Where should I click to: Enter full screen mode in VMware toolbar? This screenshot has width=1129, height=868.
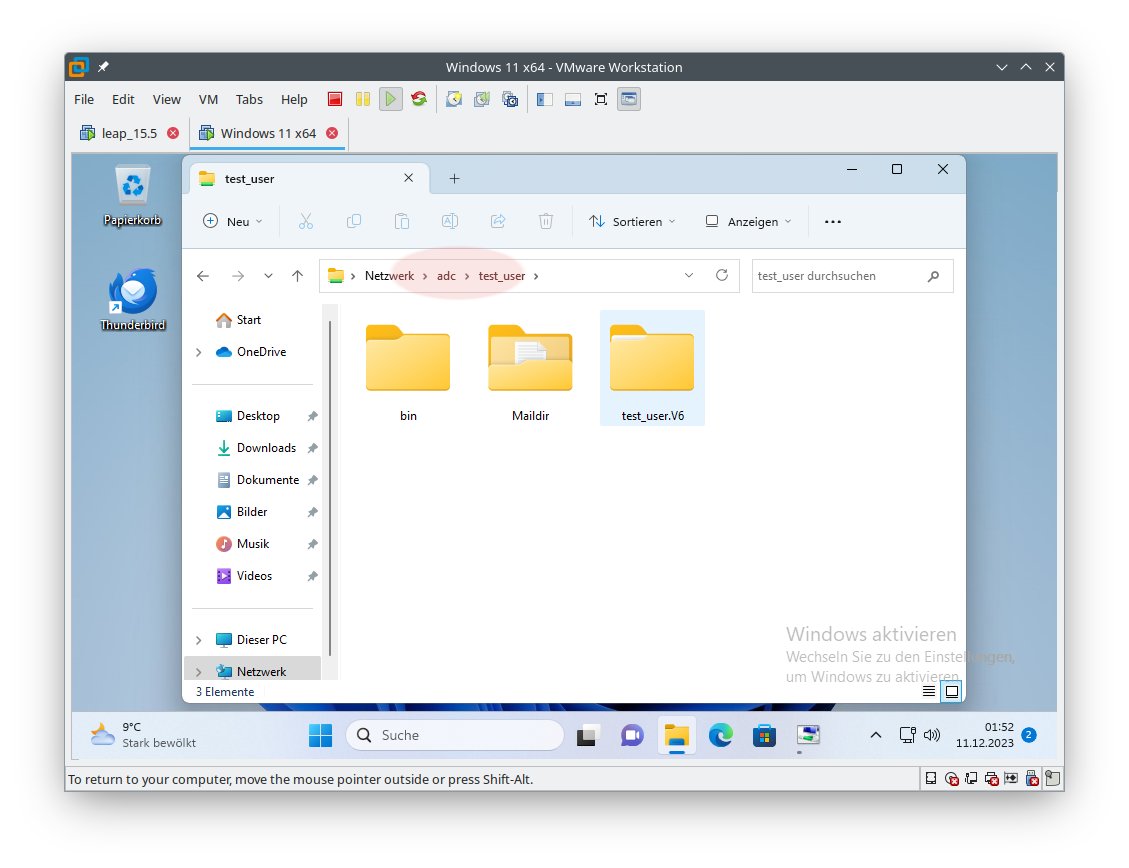pyautogui.click(x=601, y=99)
